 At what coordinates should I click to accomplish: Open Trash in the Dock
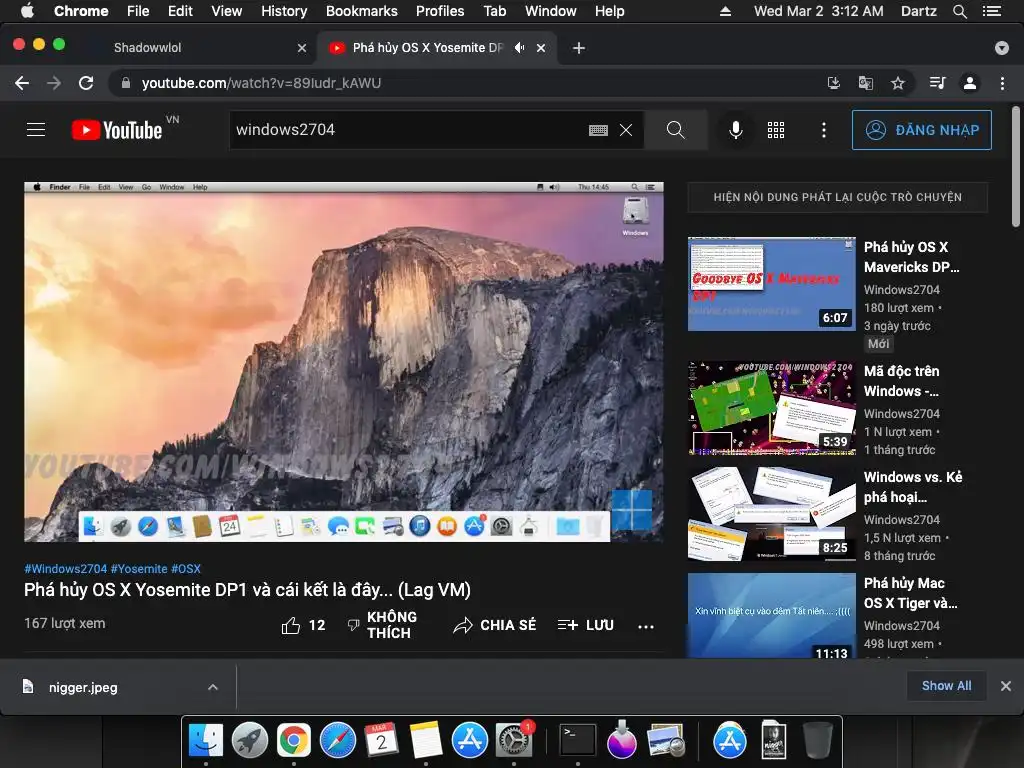pyautogui.click(x=816, y=740)
